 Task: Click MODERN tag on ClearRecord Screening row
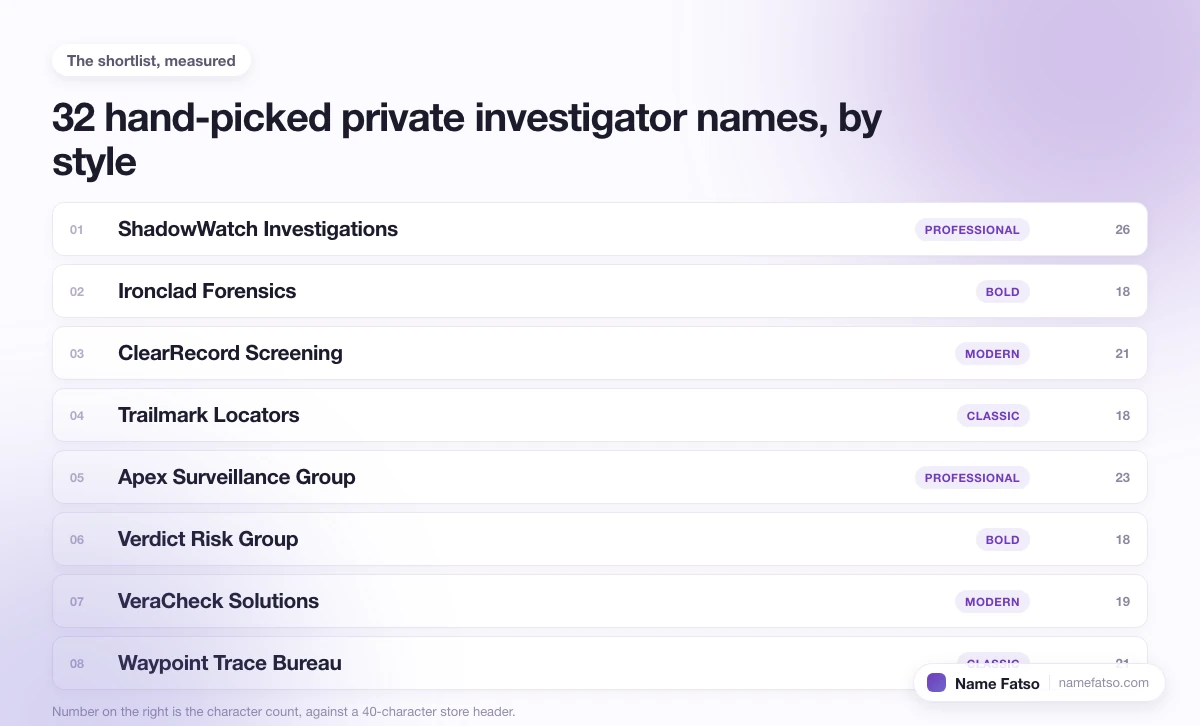(992, 354)
